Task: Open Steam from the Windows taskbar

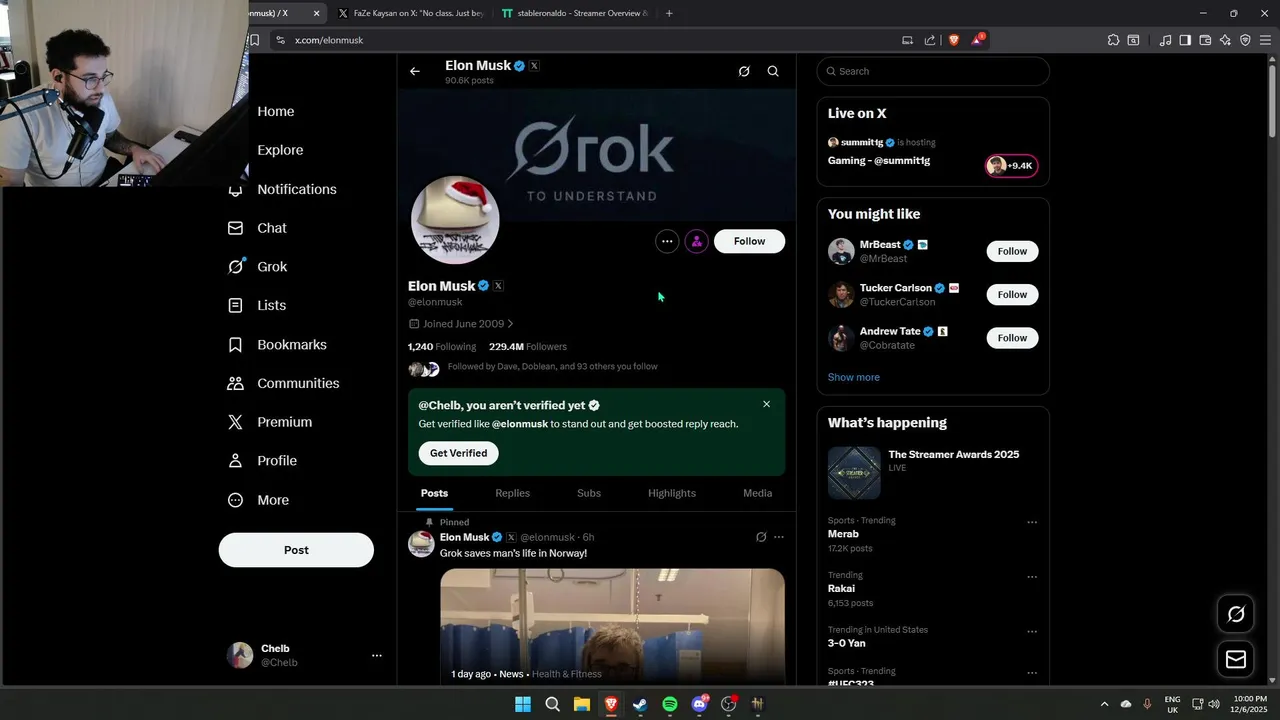Action: 640,704
